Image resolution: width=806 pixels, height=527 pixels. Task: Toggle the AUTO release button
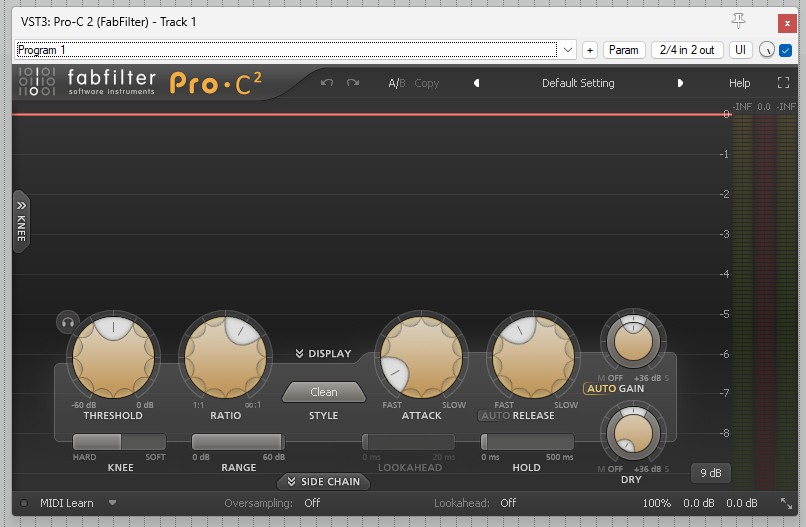tap(496, 415)
